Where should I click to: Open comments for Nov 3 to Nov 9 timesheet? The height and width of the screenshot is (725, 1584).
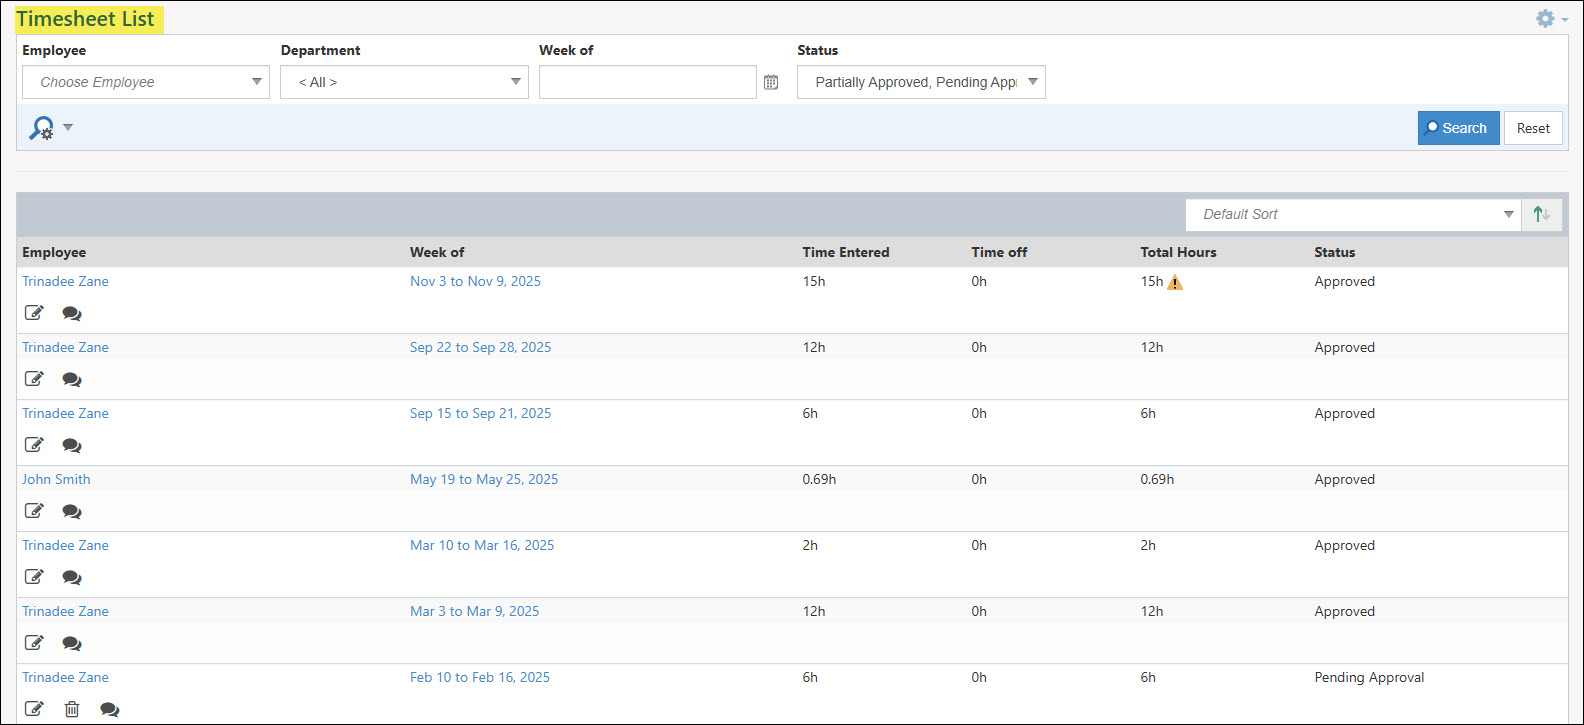coord(72,313)
